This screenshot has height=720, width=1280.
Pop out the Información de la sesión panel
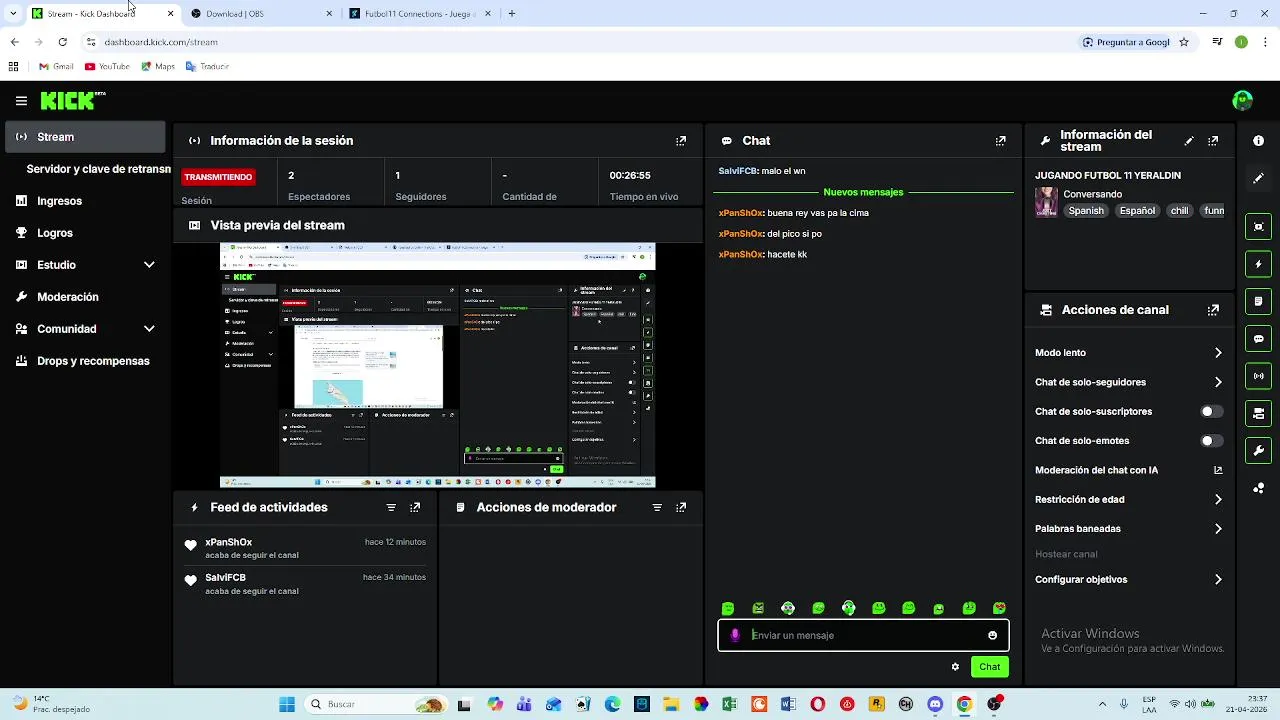[x=681, y=141]
